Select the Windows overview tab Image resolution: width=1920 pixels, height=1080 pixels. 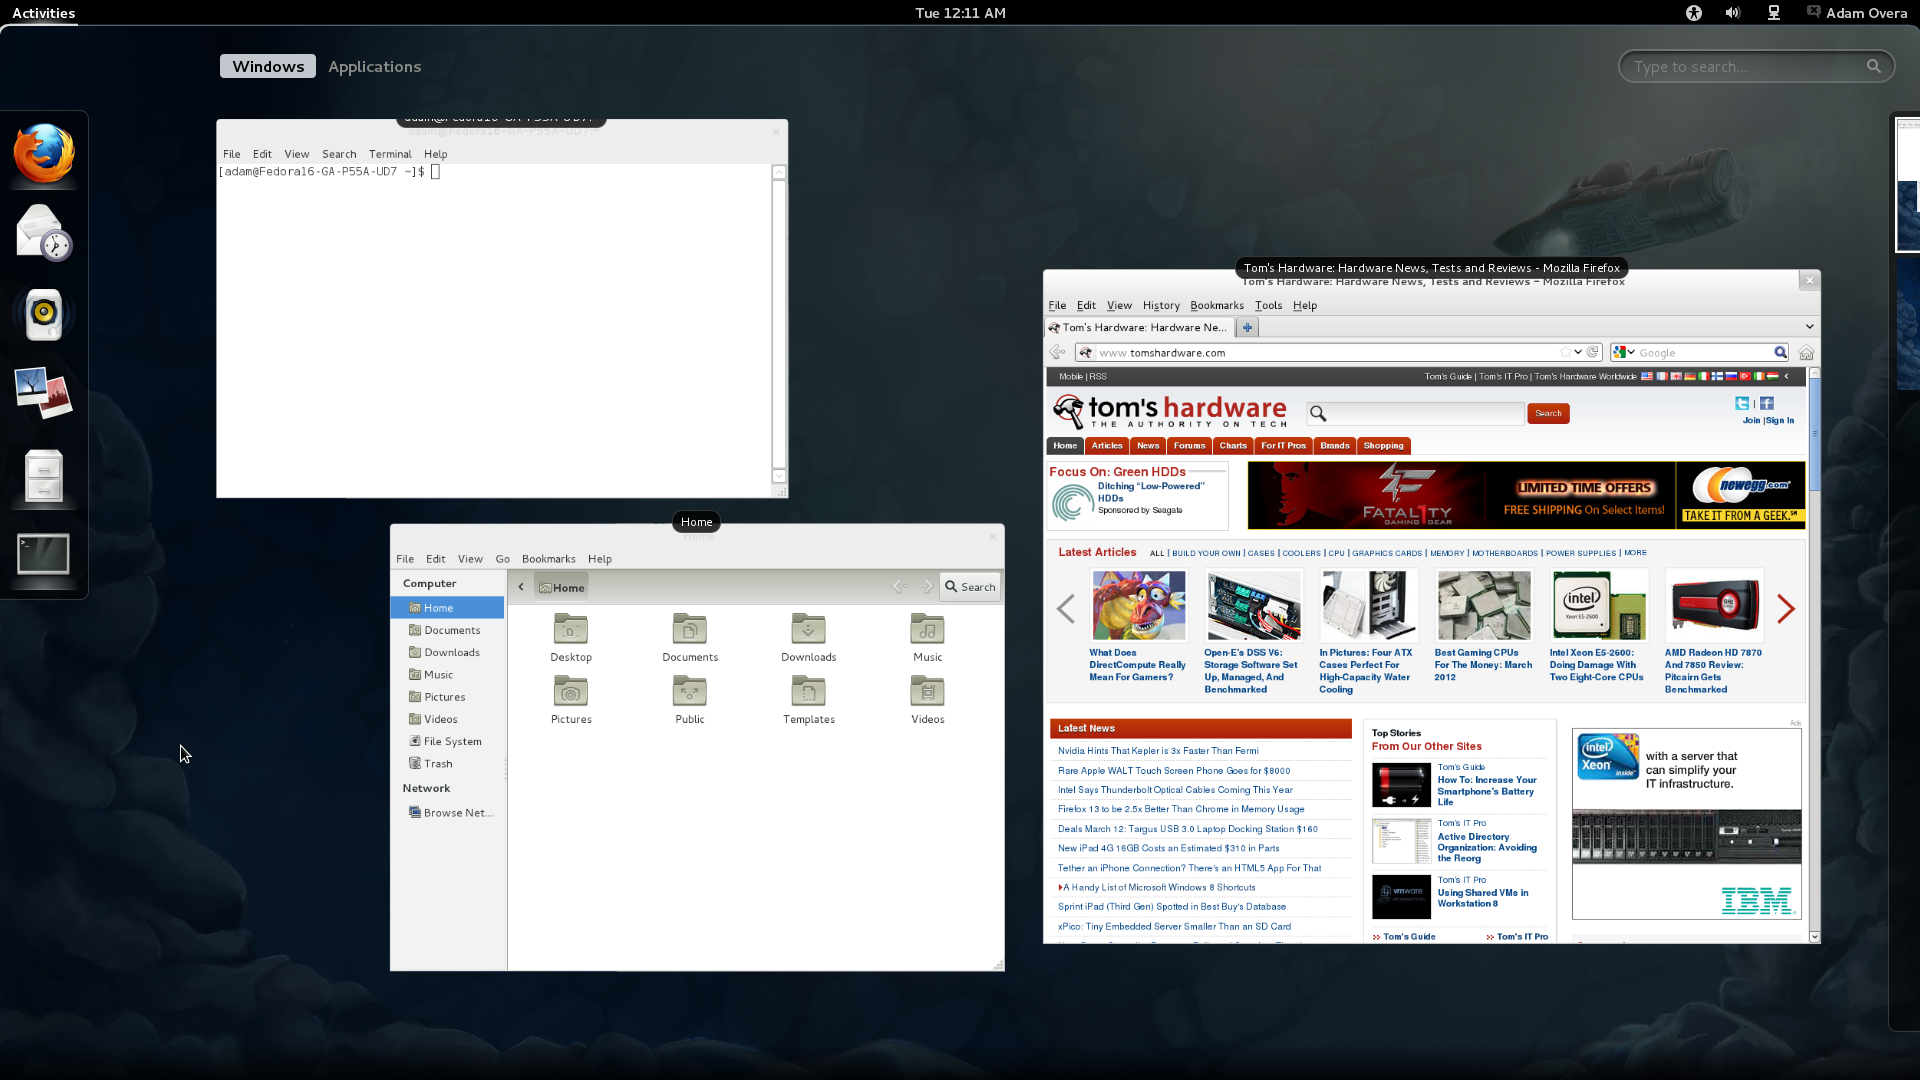268,66
